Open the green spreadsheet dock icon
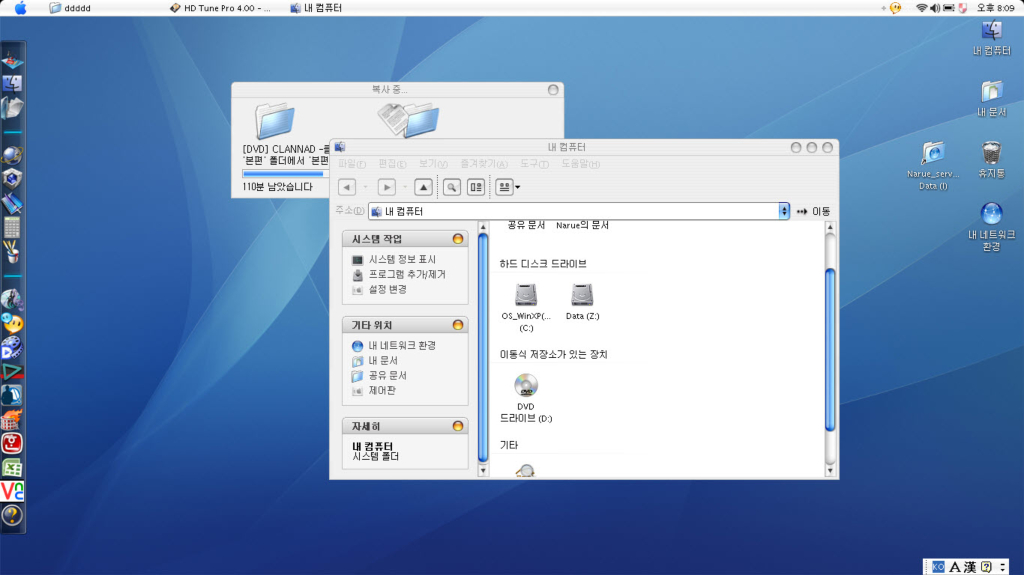 click(12, 468)
